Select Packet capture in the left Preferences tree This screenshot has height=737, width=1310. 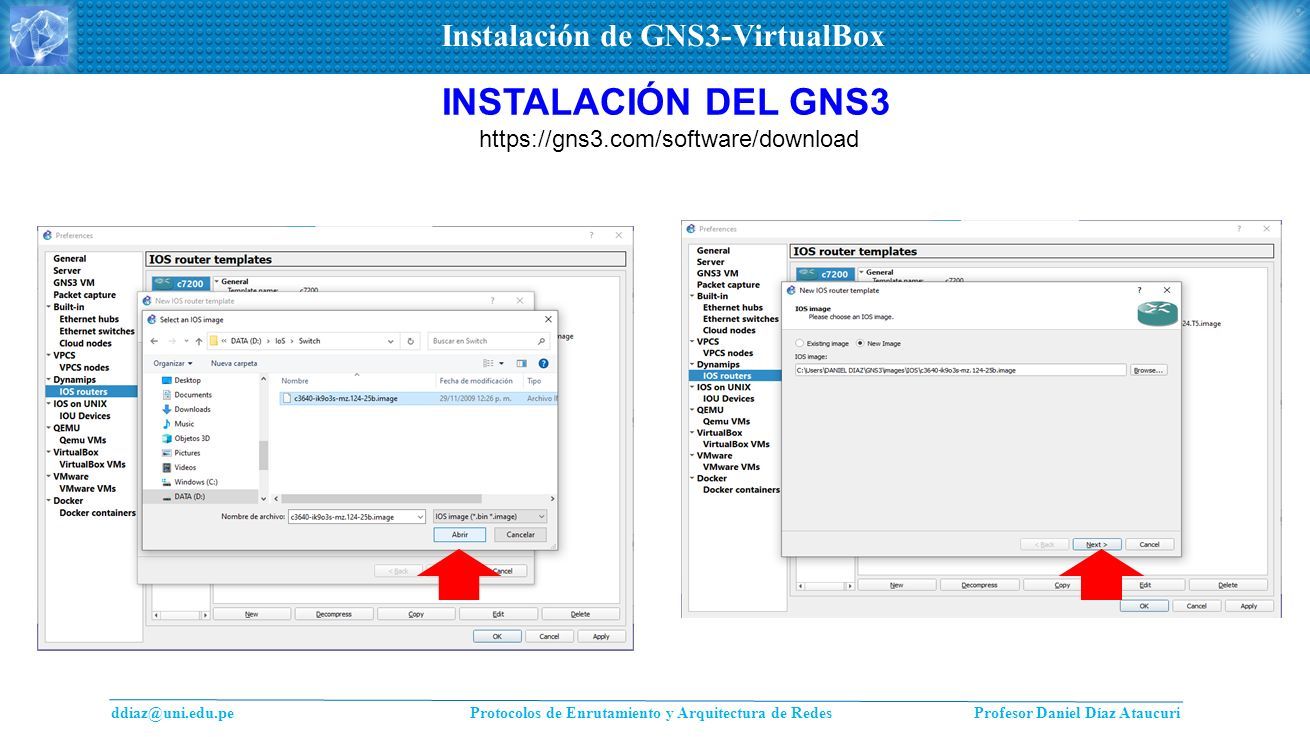pyautogui.click(x=85, y=295)
